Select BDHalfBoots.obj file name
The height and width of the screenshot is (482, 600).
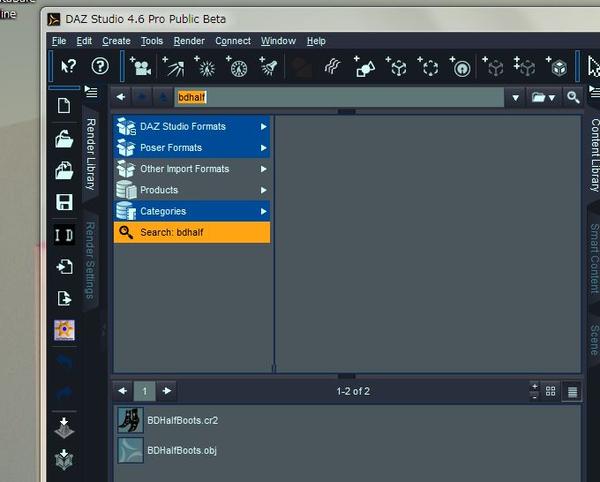182,451
